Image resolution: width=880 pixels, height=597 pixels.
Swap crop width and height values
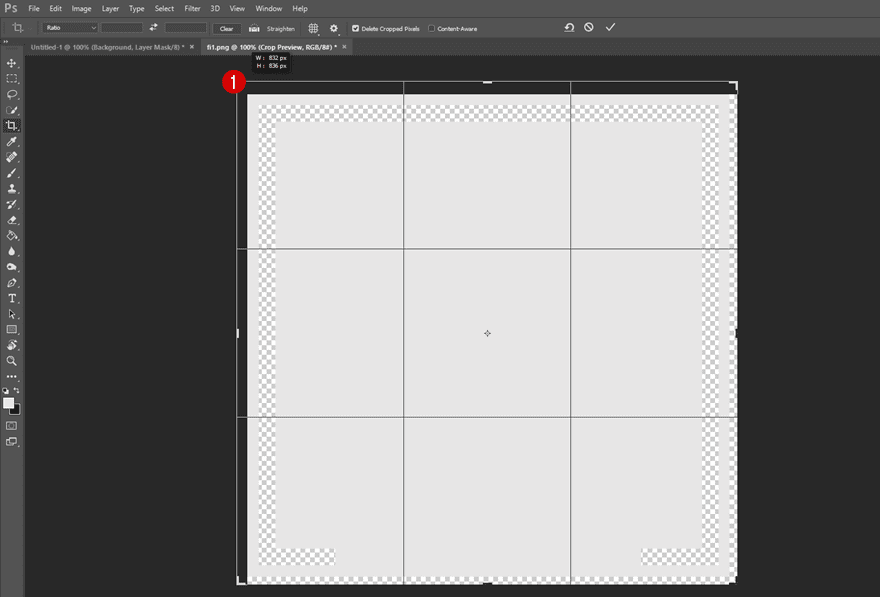(153, 27)
